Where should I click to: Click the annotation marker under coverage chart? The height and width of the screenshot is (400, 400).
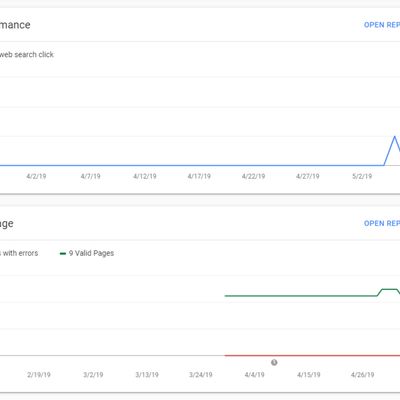tap(274, 362)
